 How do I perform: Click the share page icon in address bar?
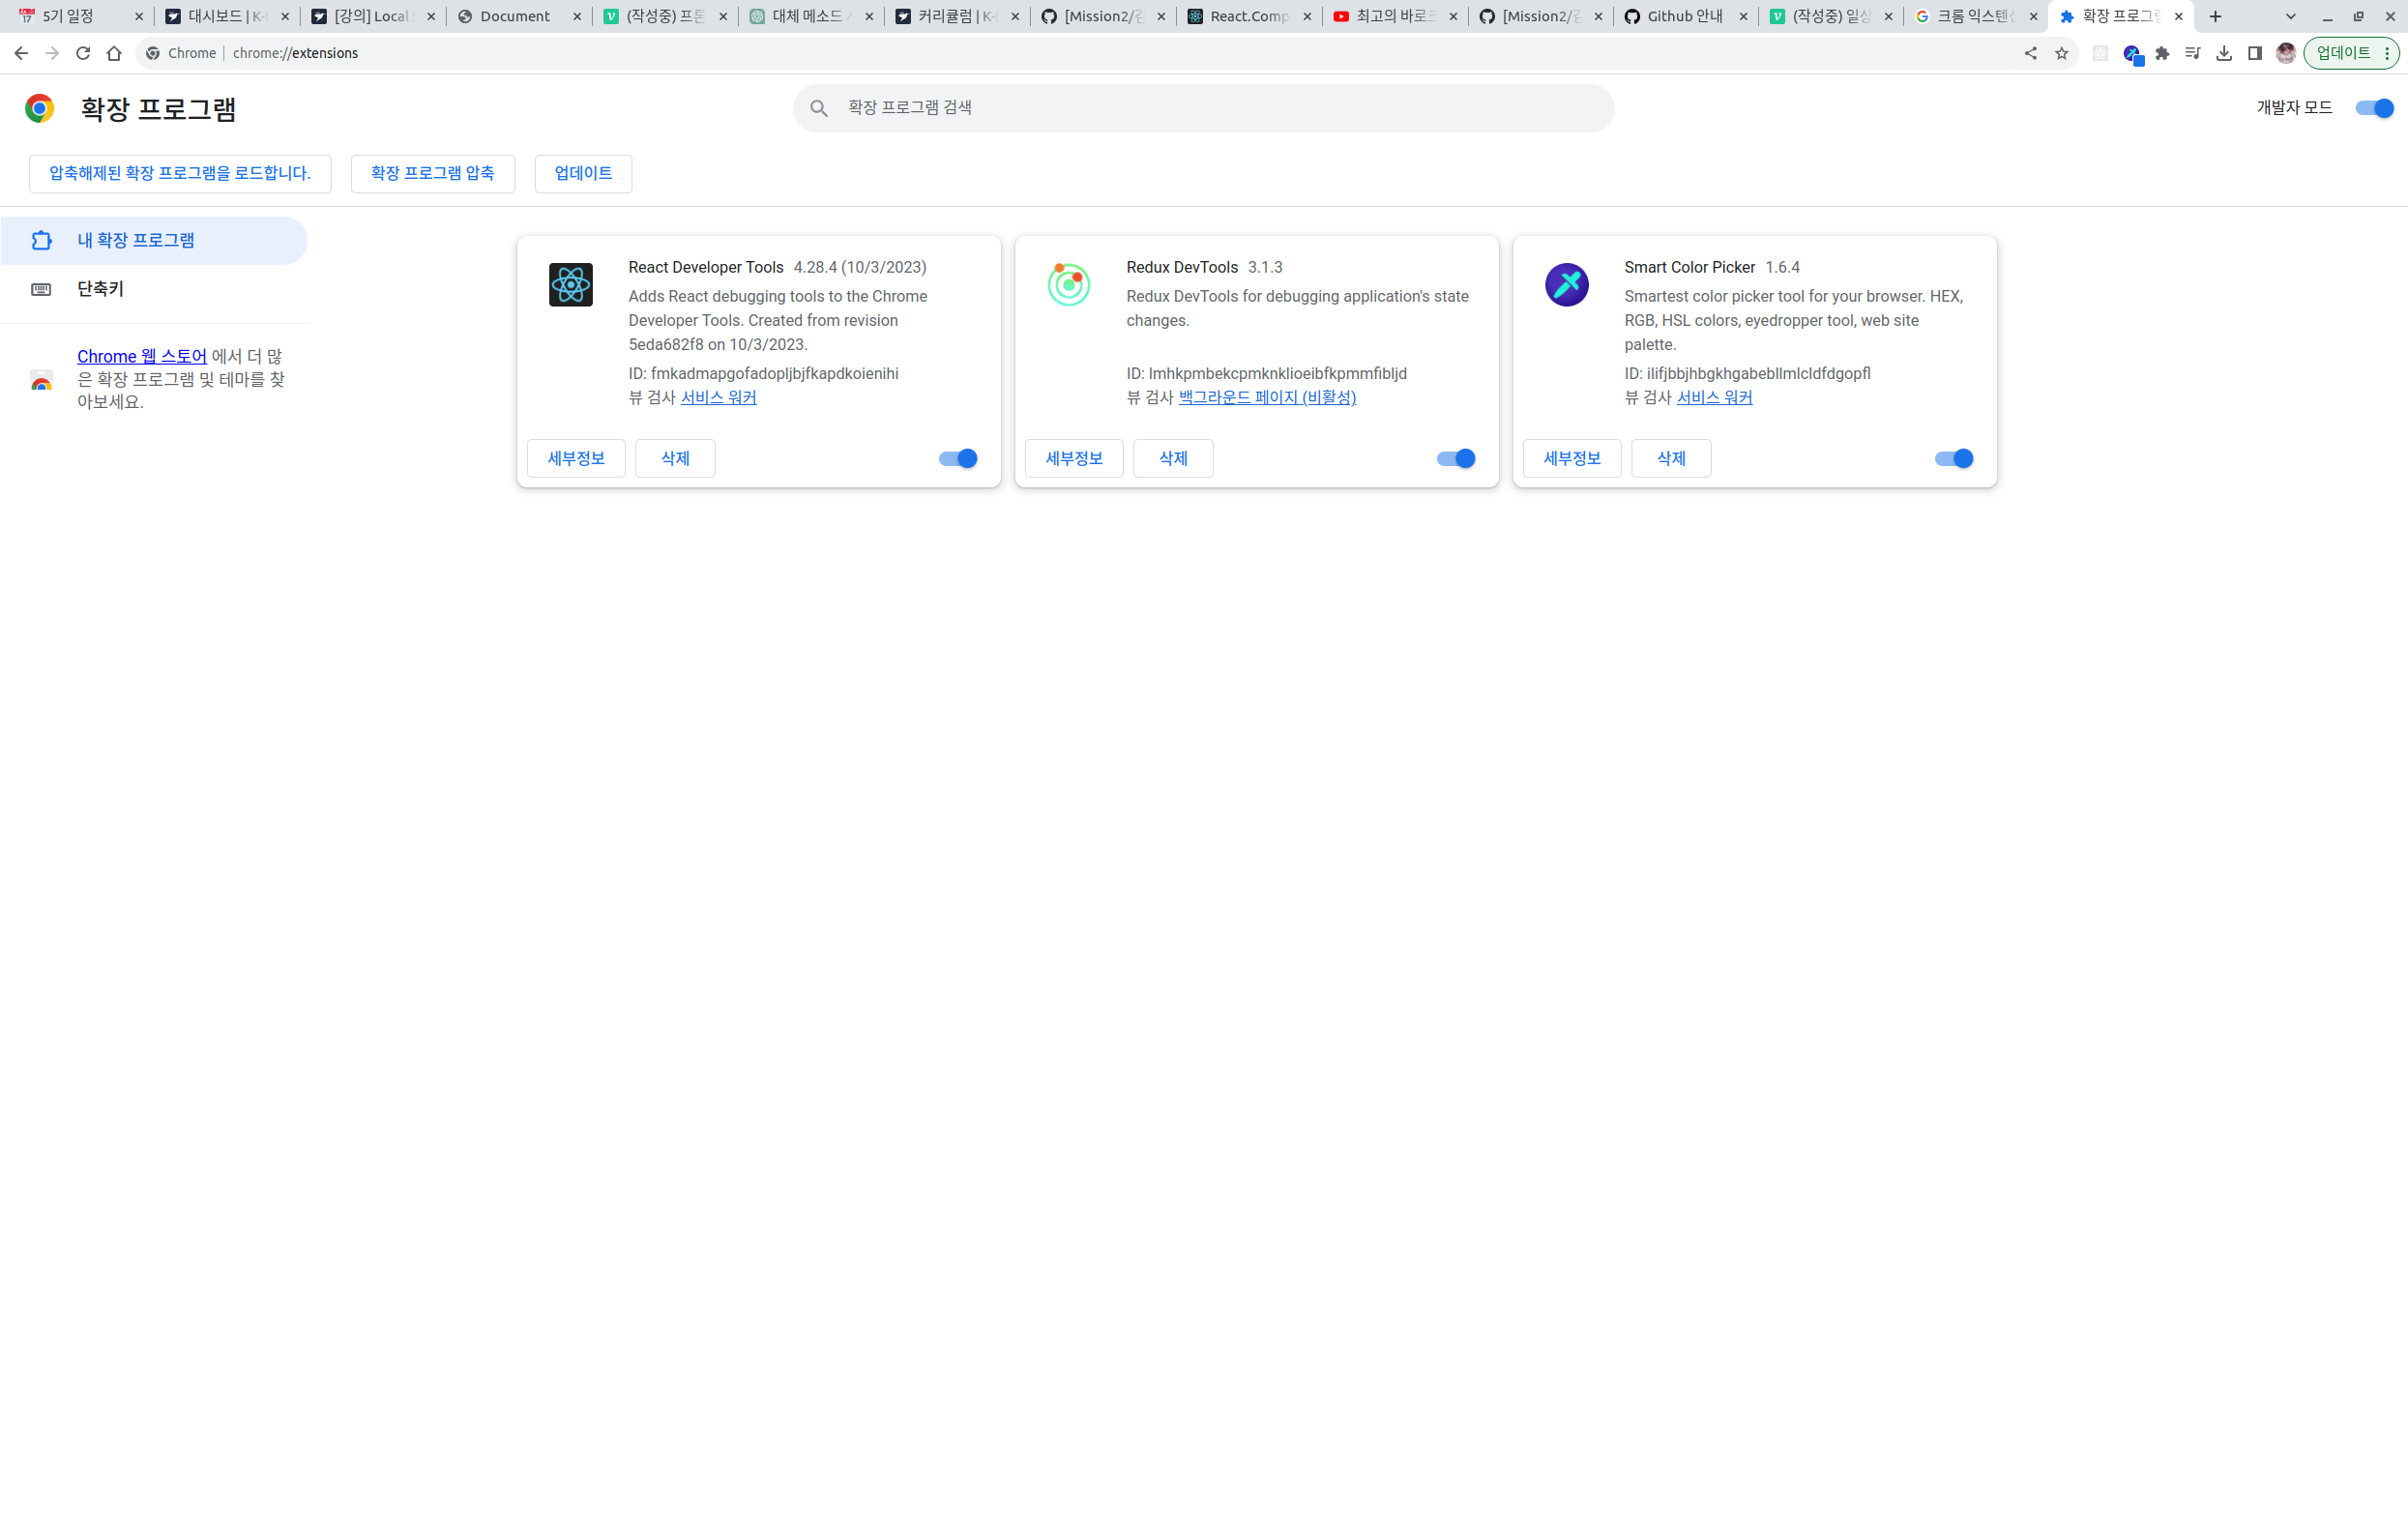click(2030, 53)
